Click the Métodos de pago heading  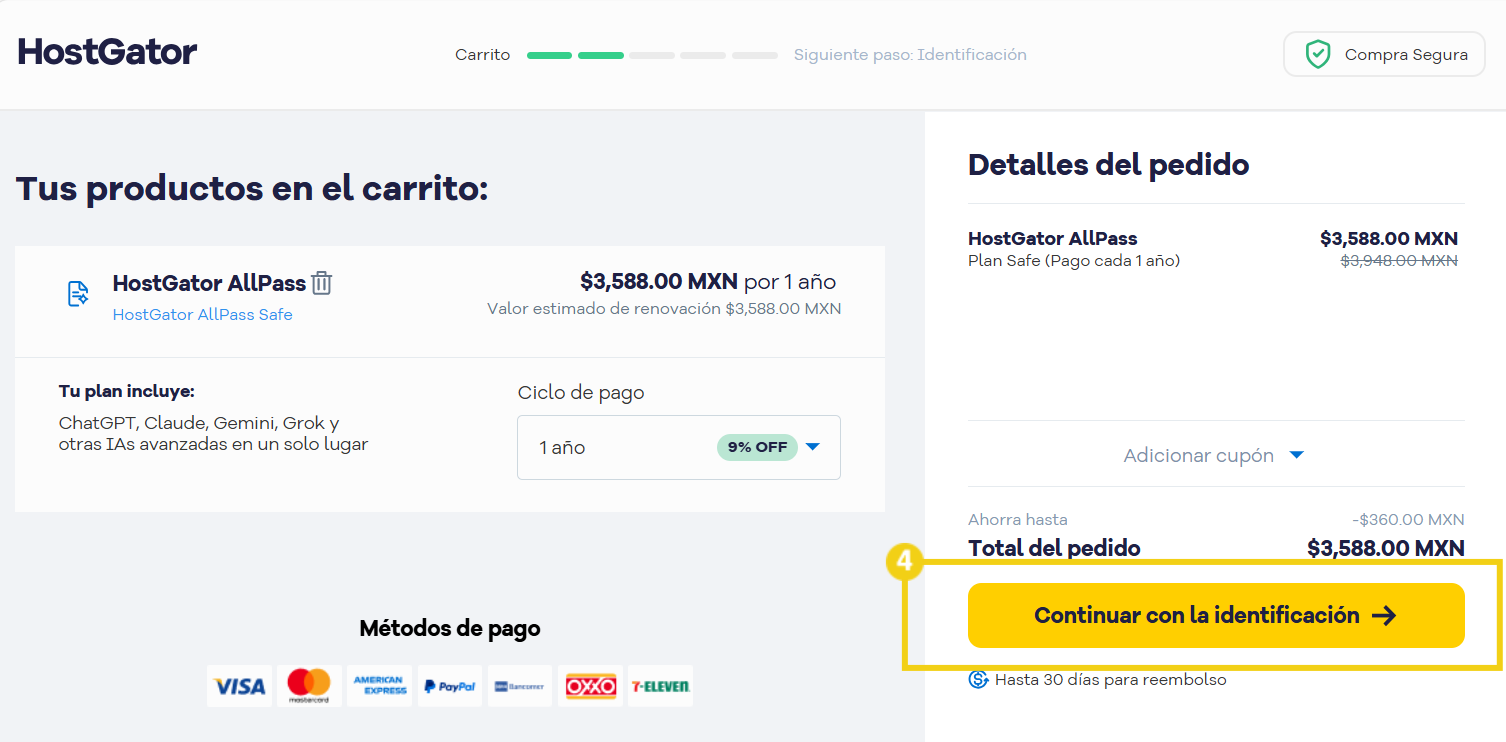tap(450, 629)
